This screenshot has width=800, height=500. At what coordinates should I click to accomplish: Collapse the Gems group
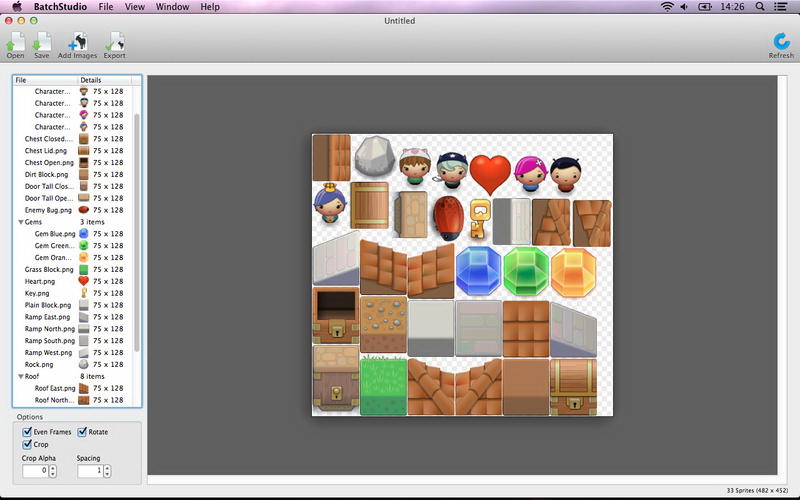click(x=21, y=222)
